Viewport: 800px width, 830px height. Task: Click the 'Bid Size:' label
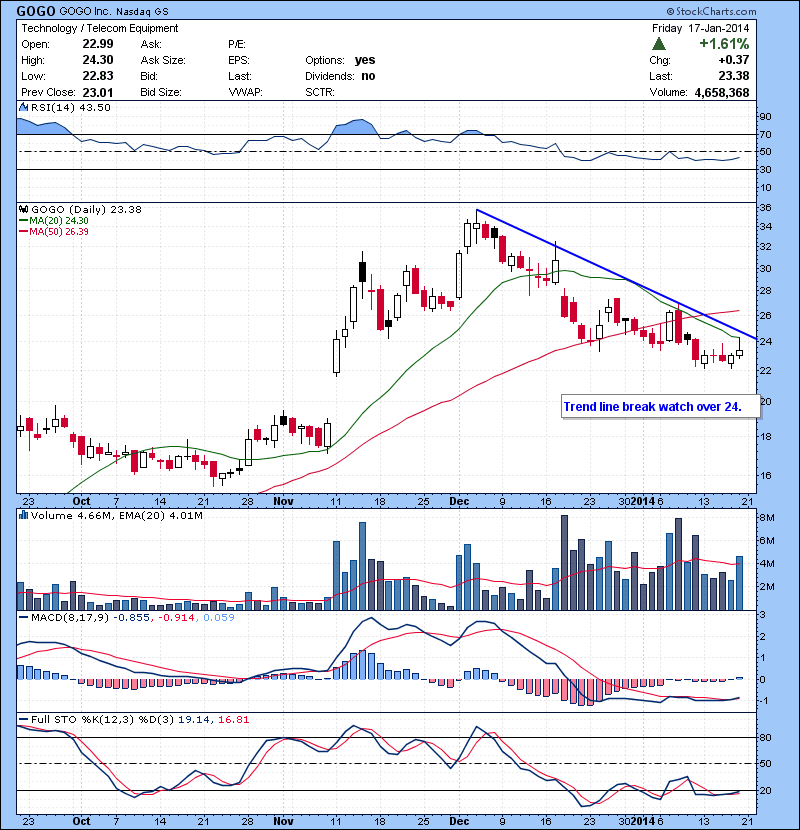(x=161, y=93)
